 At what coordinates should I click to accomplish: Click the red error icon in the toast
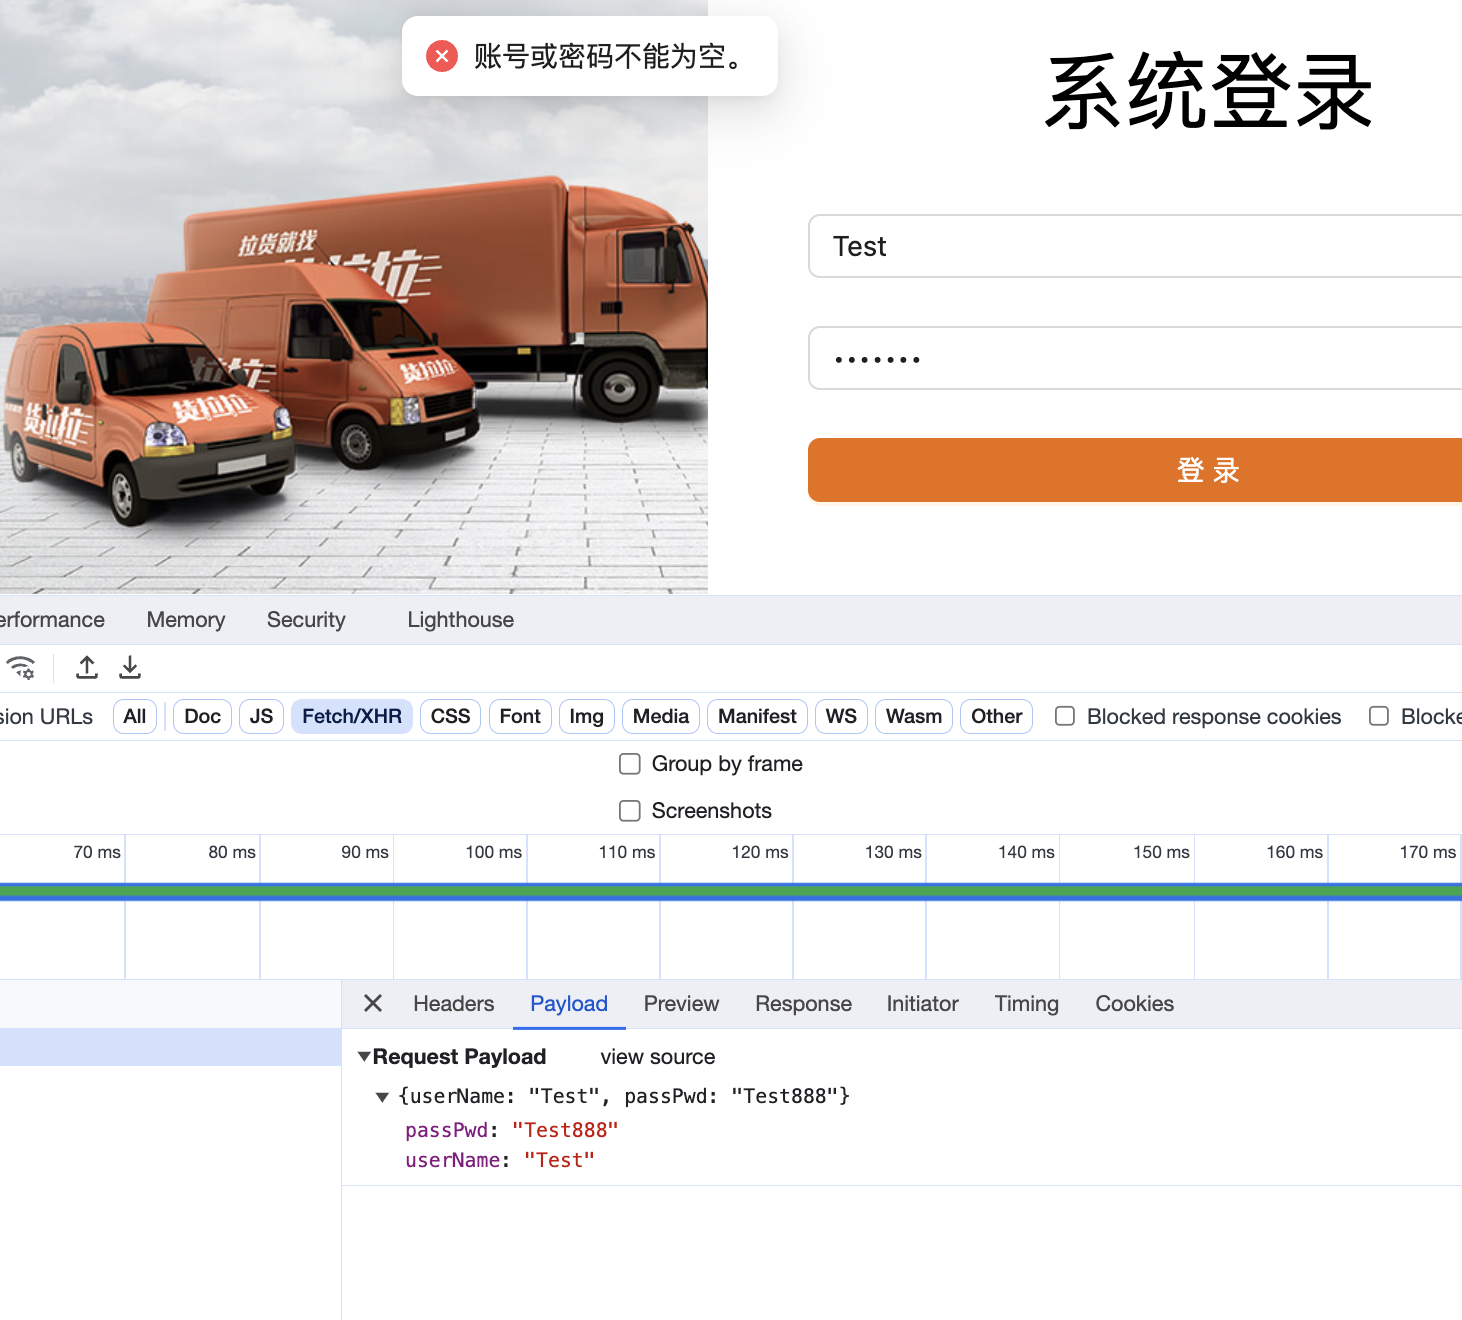(x=441, y=56)
